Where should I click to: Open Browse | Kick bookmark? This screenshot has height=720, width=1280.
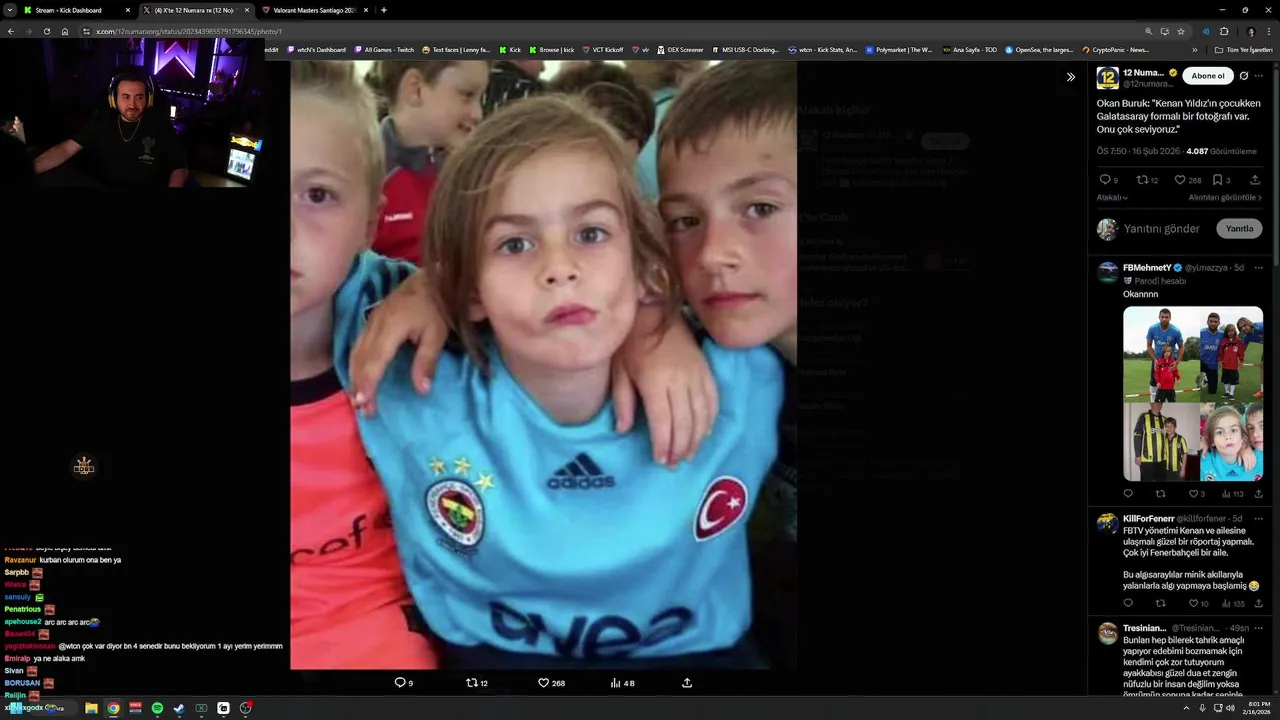(551, 49)
